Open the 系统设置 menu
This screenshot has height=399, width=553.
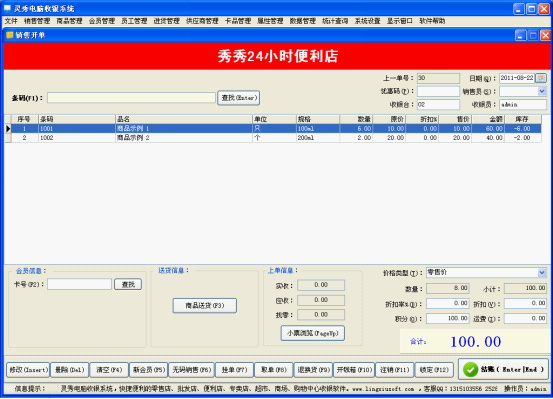[x=367, y=21]
